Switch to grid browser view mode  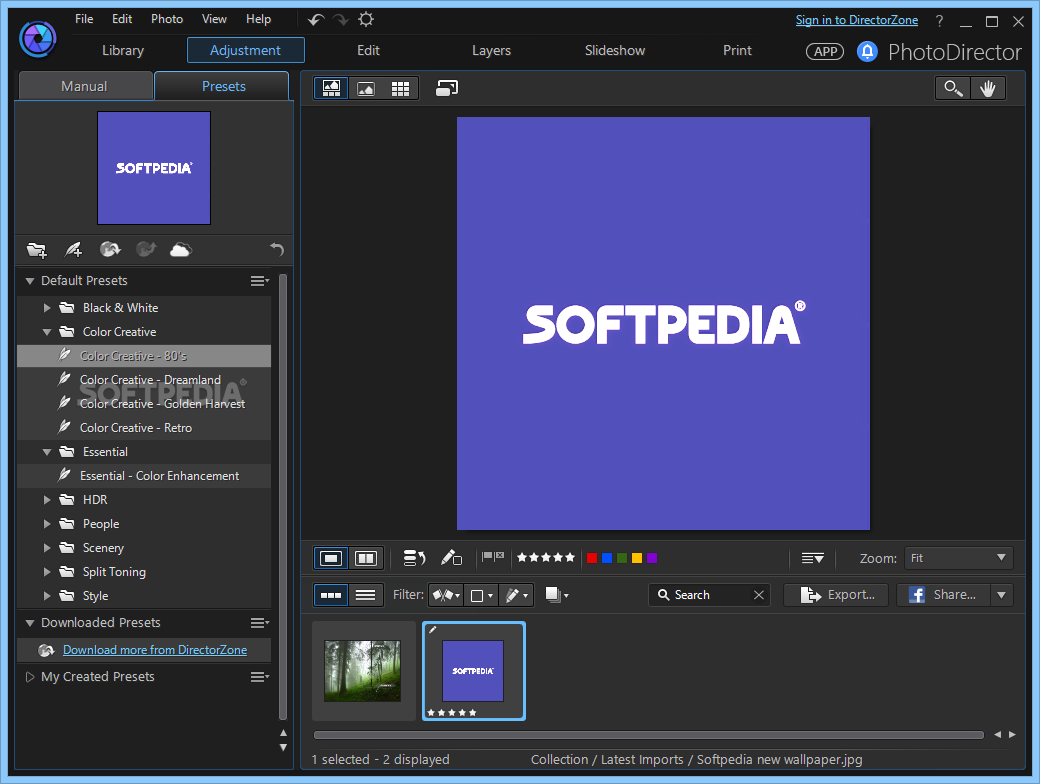tap(401, 88)
